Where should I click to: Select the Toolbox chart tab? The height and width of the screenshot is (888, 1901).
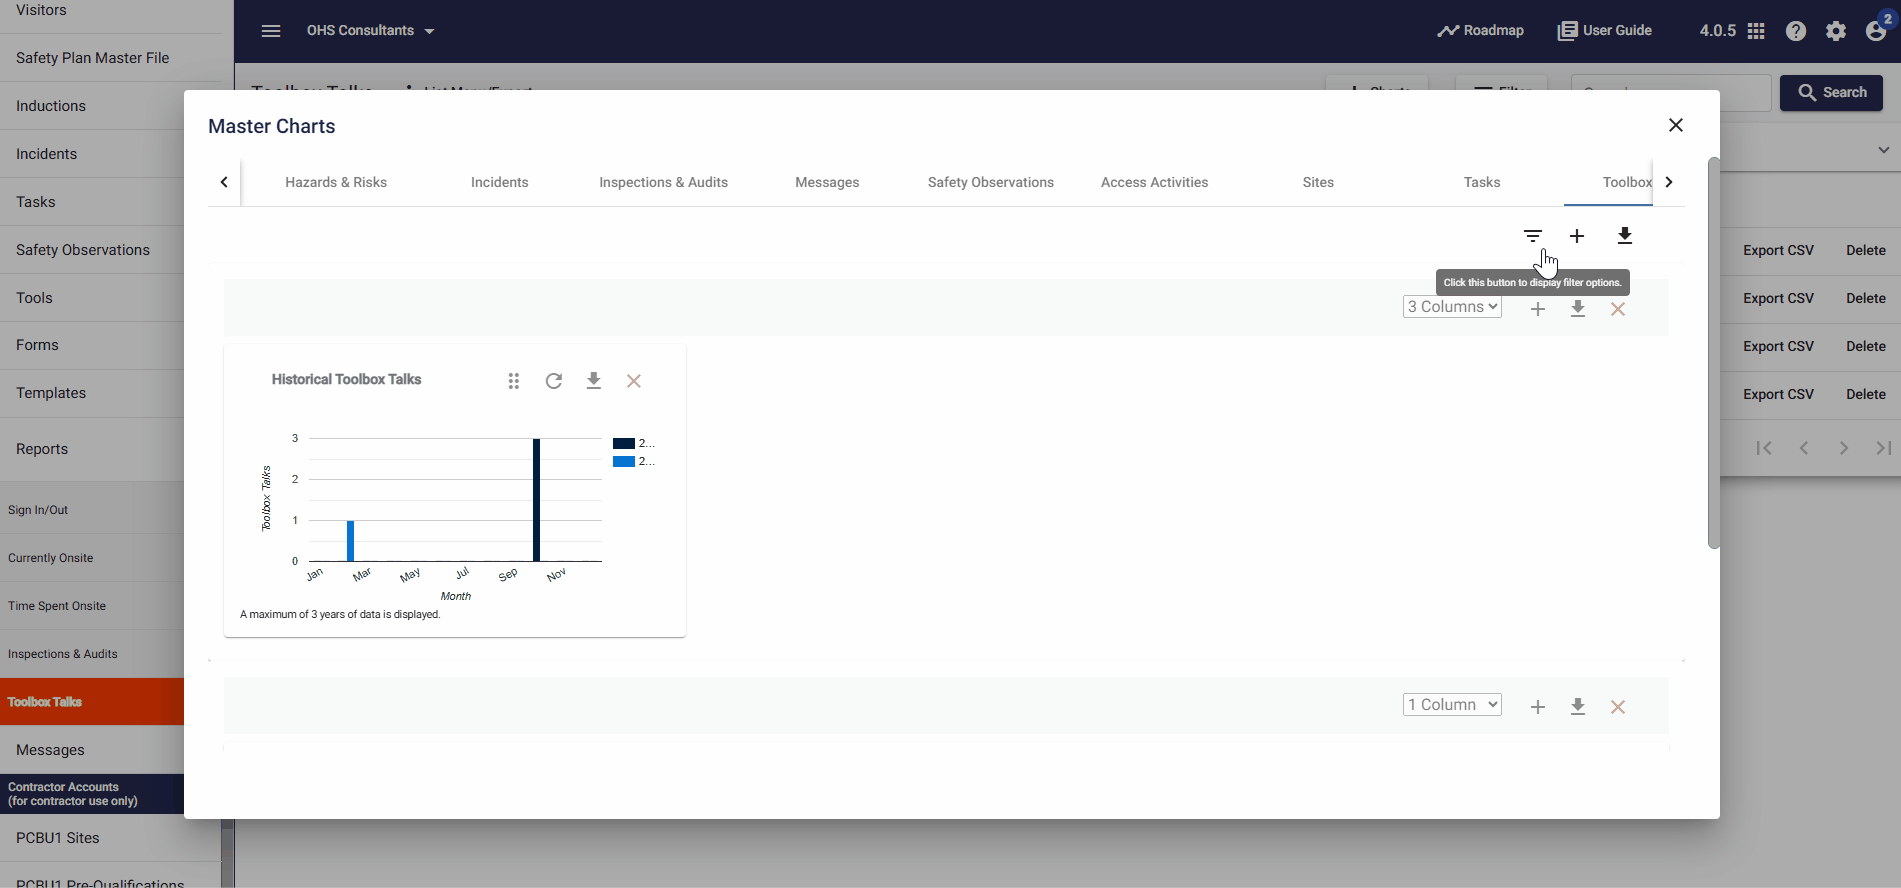tap(1610, 182)
